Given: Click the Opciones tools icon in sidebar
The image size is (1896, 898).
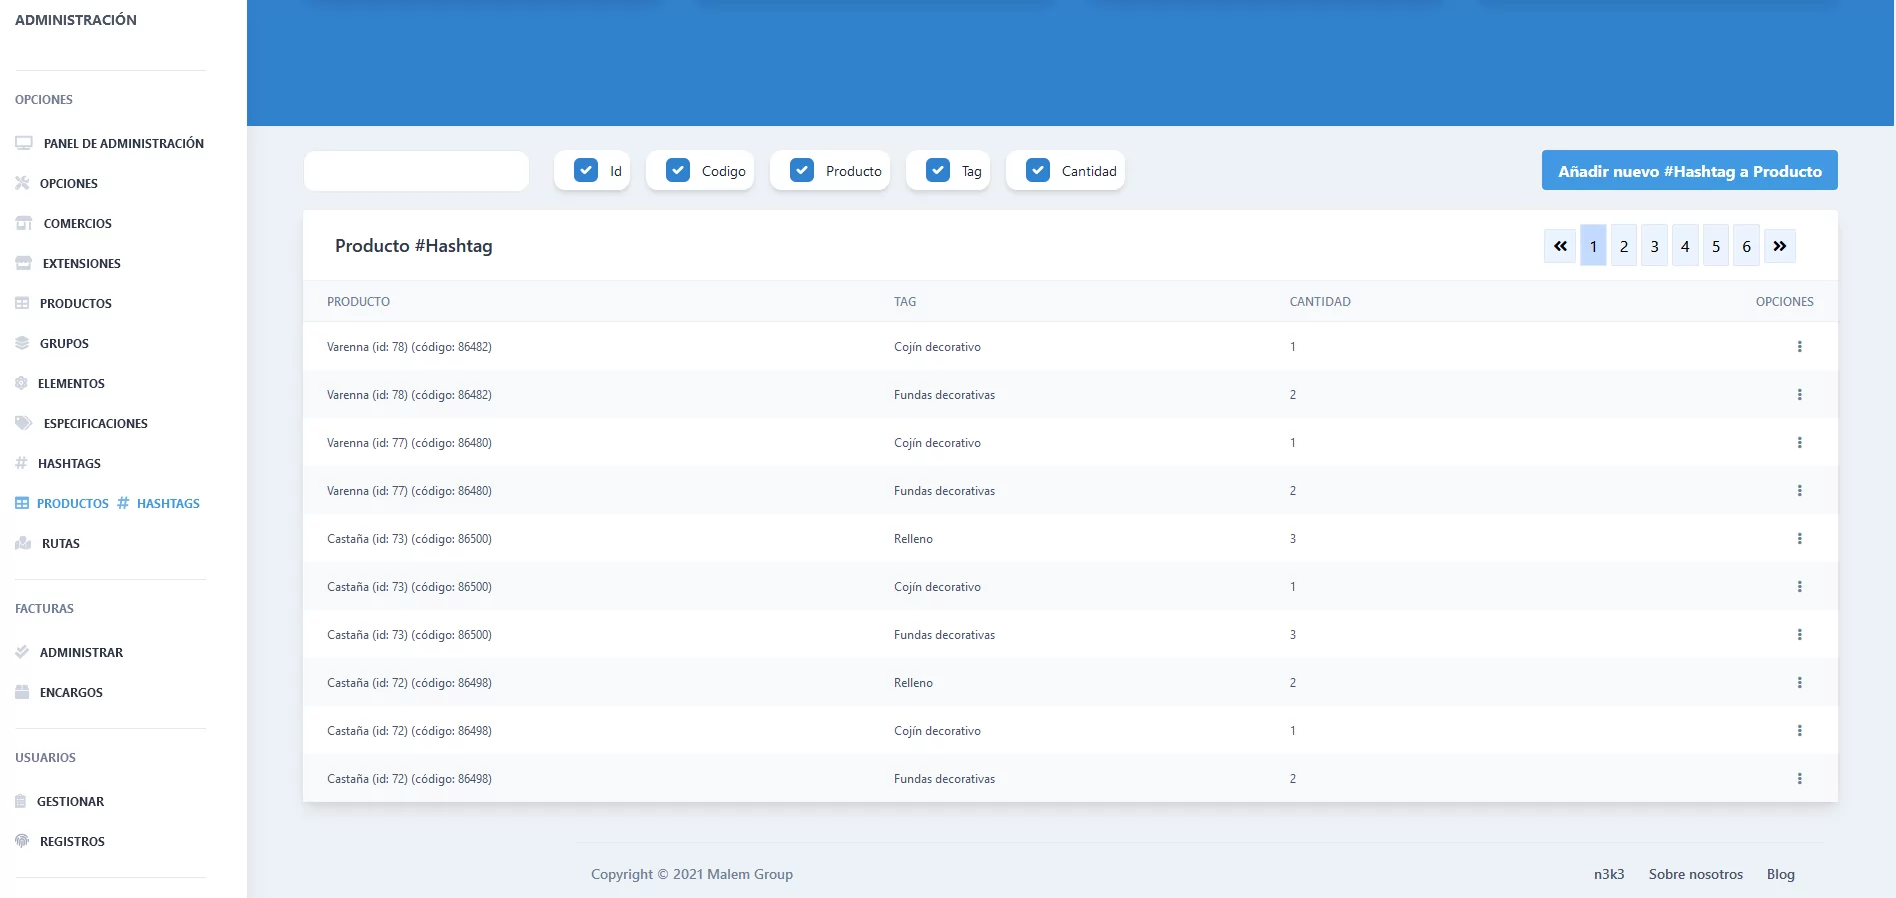Looking at the screenshot, I should [22, 183].
